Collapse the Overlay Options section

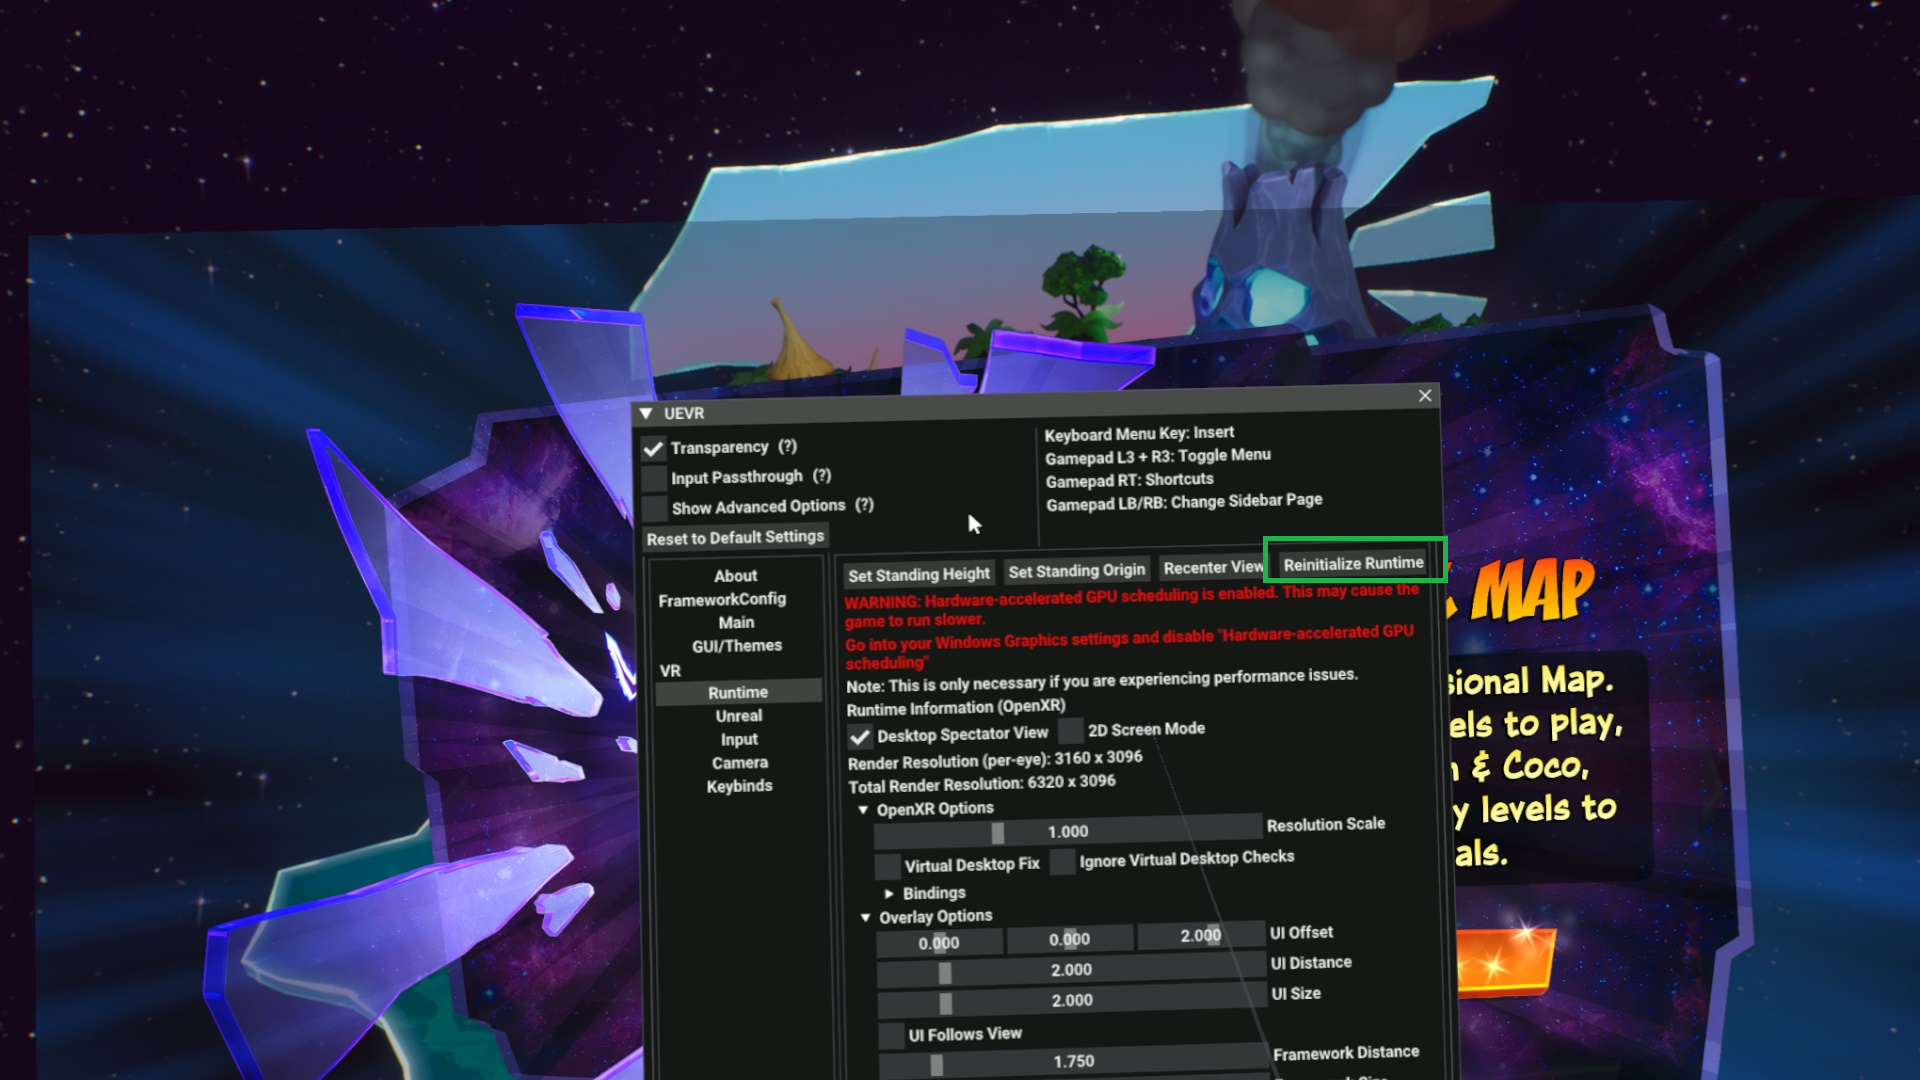click(x=866, y=918)
